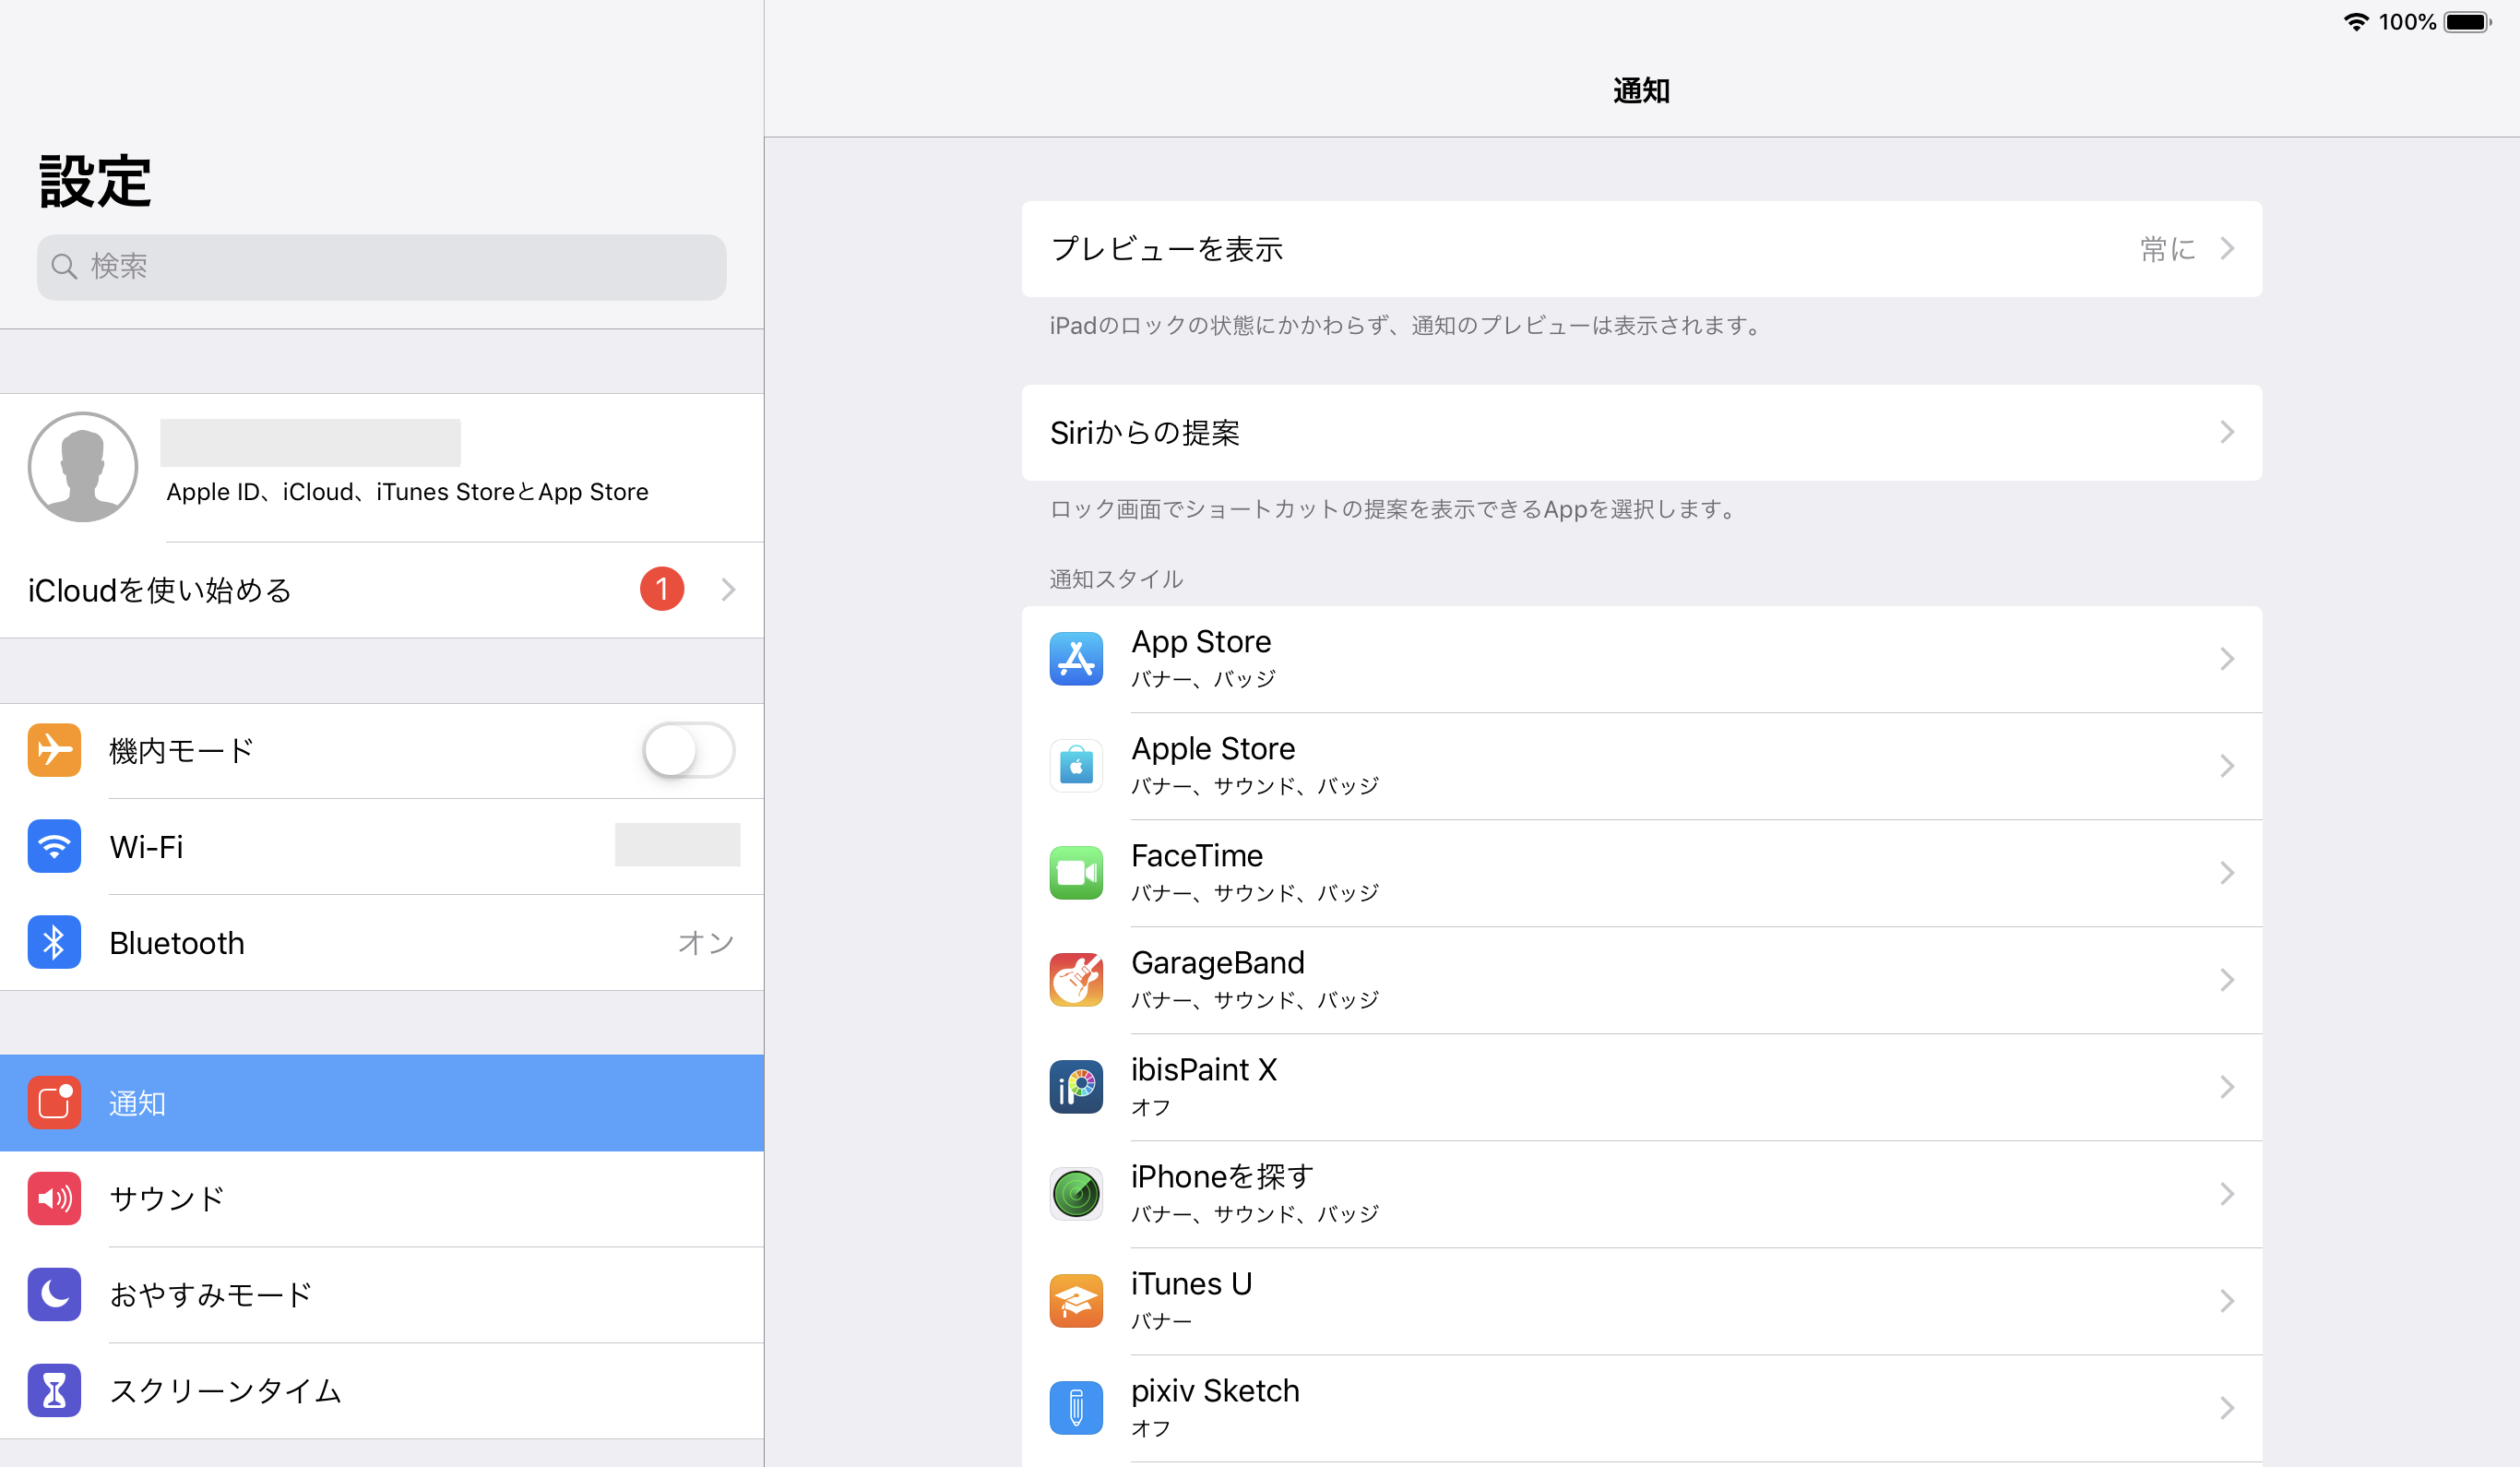The image size is (2520, 1467).
Task: Open GarageBand notification settings
Action: coord(1641,980)
